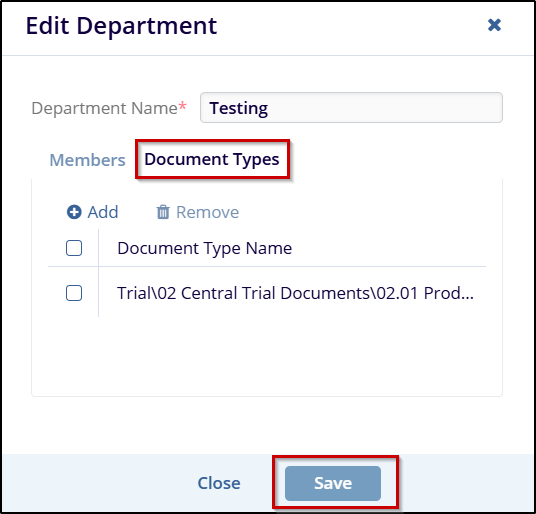The image size is (536, 514).
Task: Click the Save button
Action: [333, 483]
